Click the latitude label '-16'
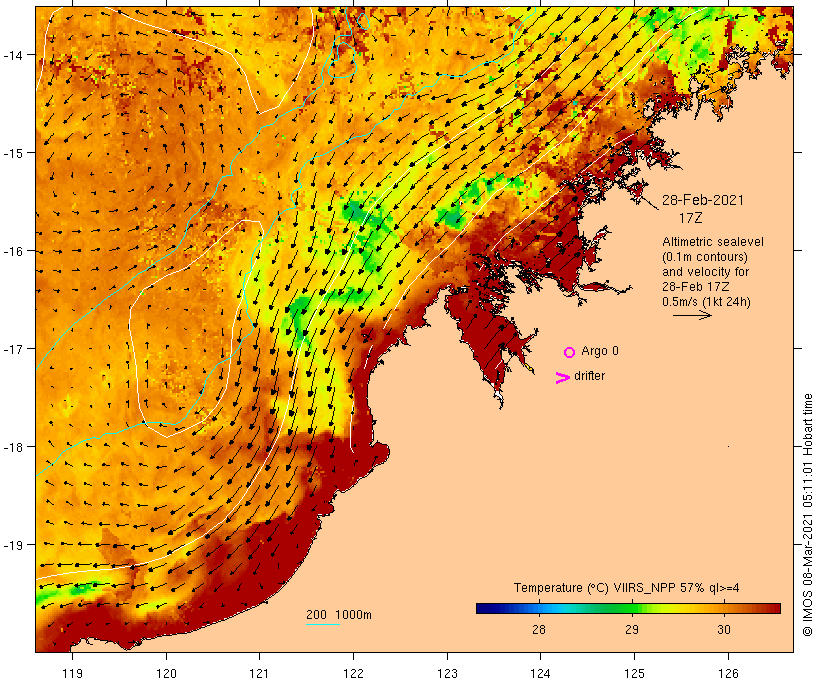 (x=13, y=251)
